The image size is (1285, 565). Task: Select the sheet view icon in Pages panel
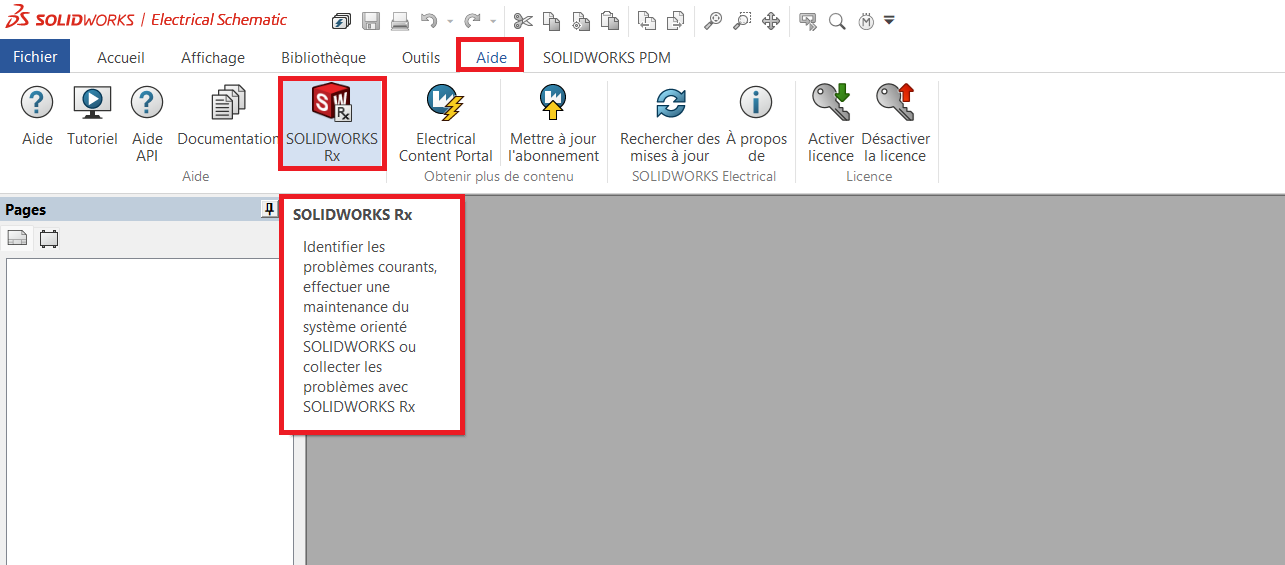[x=17, y=239]
